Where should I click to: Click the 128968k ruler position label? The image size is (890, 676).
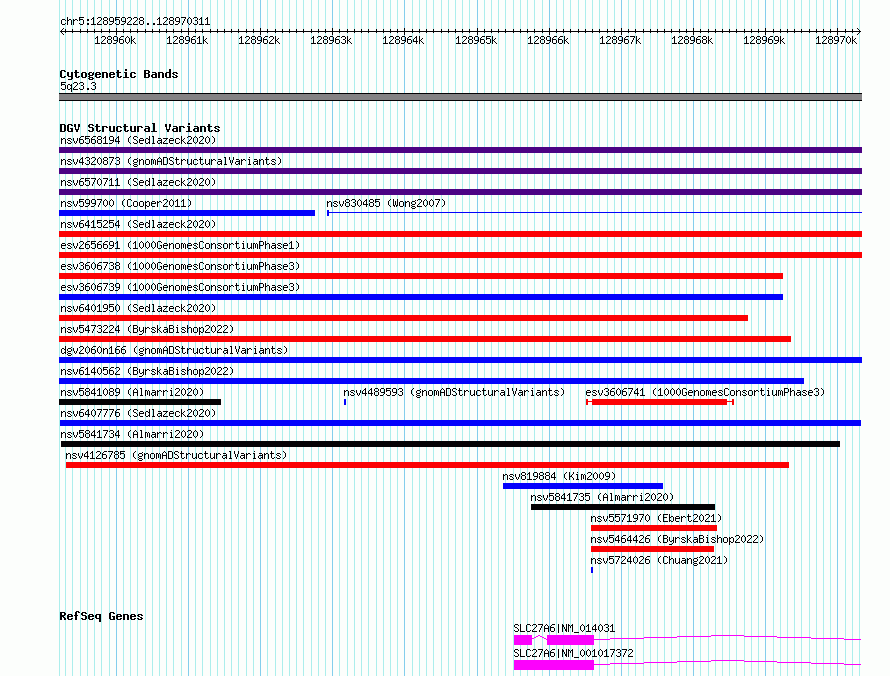coord(692,40)
